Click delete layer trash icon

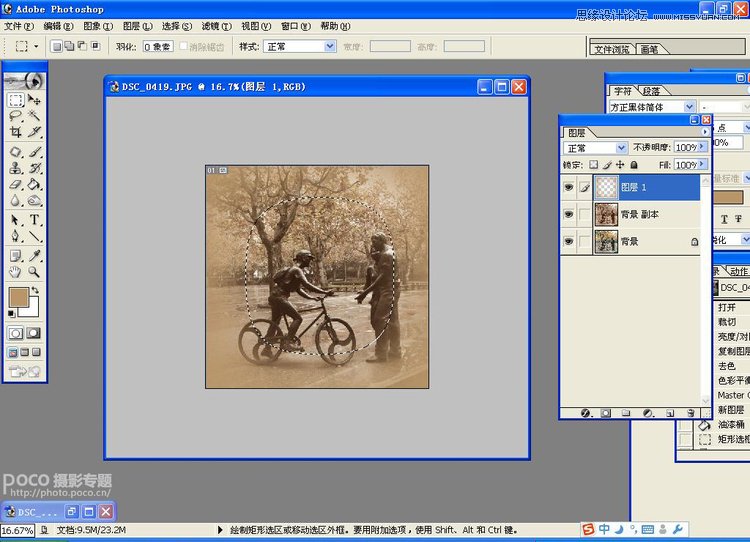pos(690,413)
